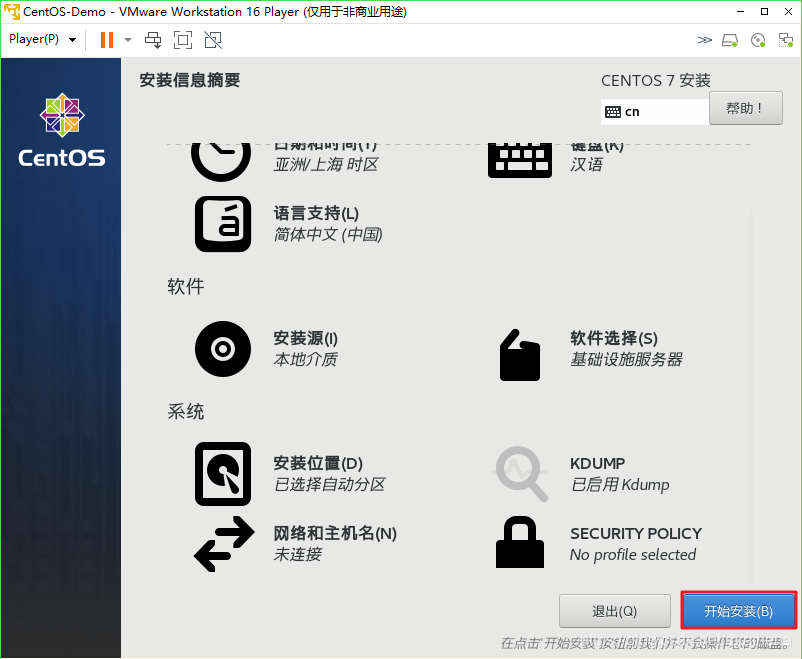Enter full screen mode

[x=183, y=40]
